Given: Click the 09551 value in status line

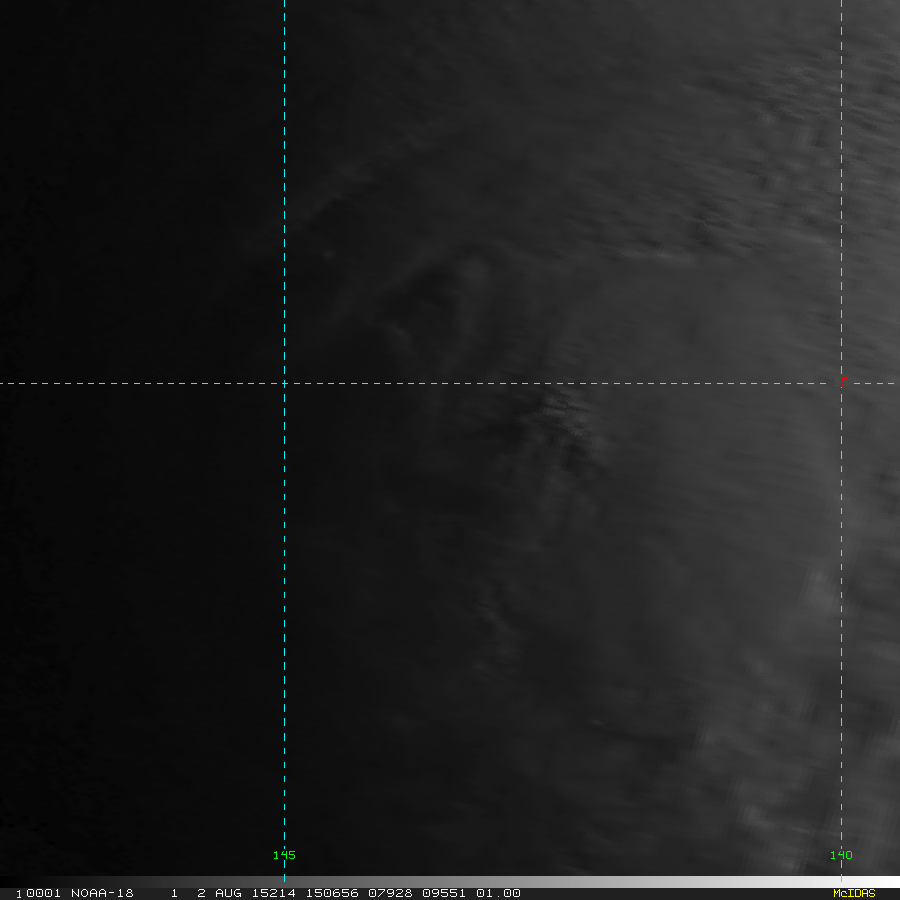Looking at the screenshot, I should click(444, 893).
